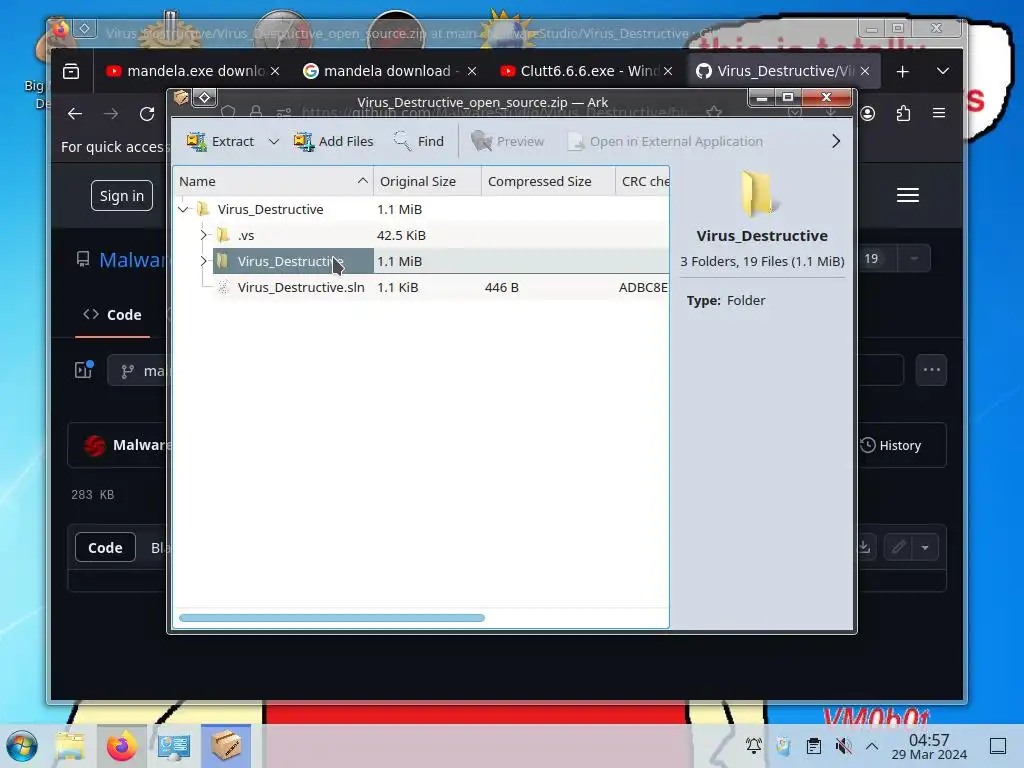Open GitHub page navigation hamburger menu
This screenshot has height=768, width=1024.
coord(908,195)
